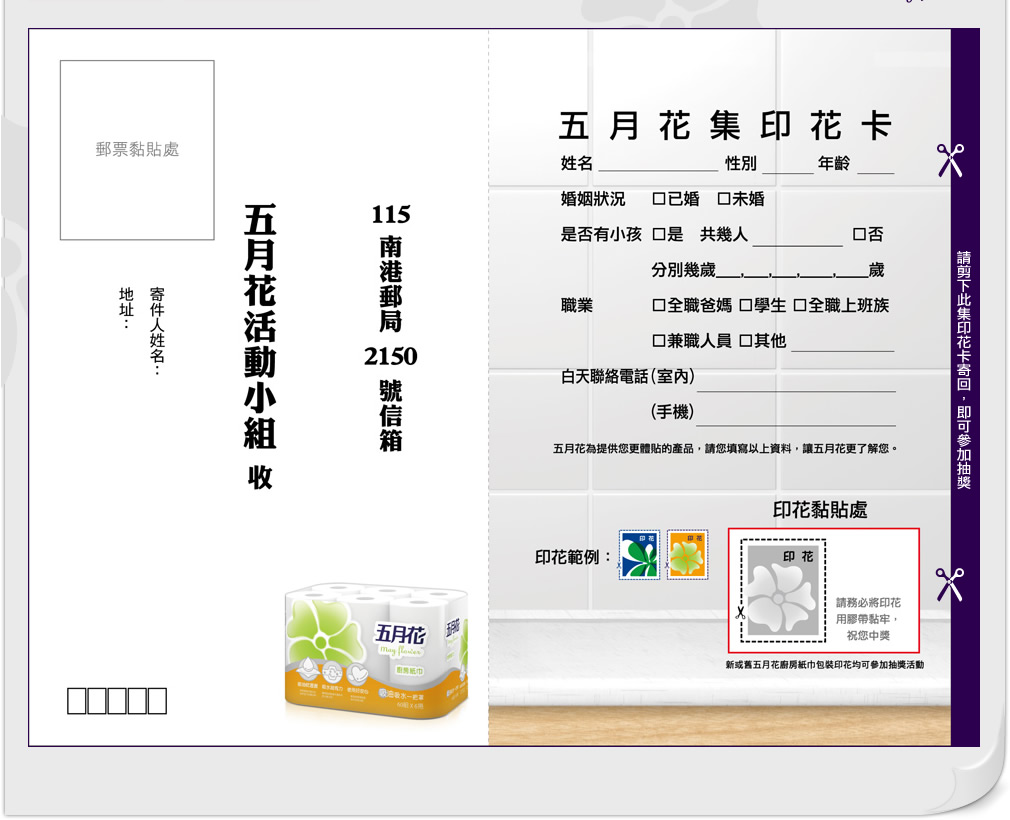
Task: Click the 姓名 name input line
Action: (x=657, y=165)
